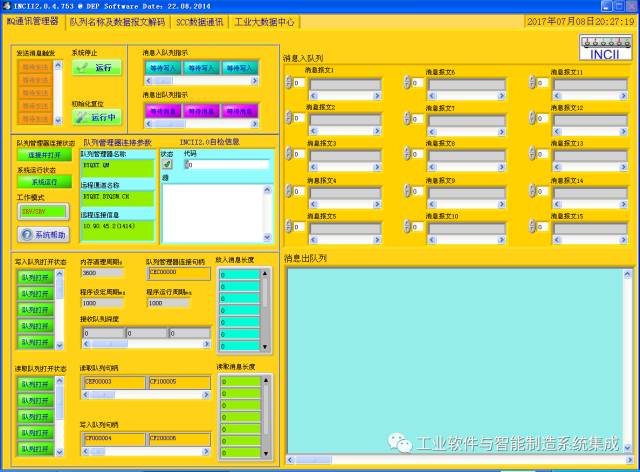Click the 消息出队列 cyan text area
The height and width of the screenshot is (472, 640).
click(x=455, y=361)
